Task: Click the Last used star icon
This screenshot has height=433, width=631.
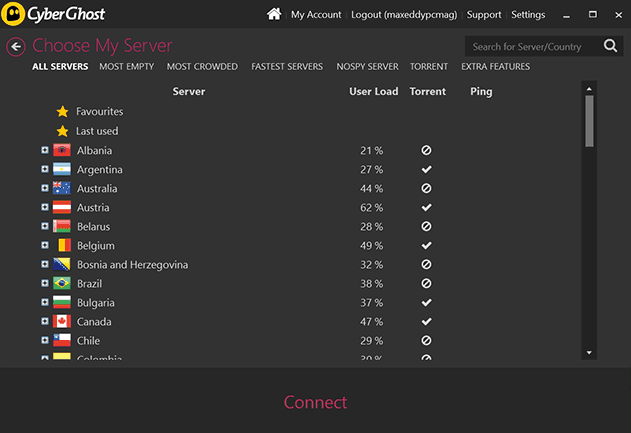Action: 62,131
